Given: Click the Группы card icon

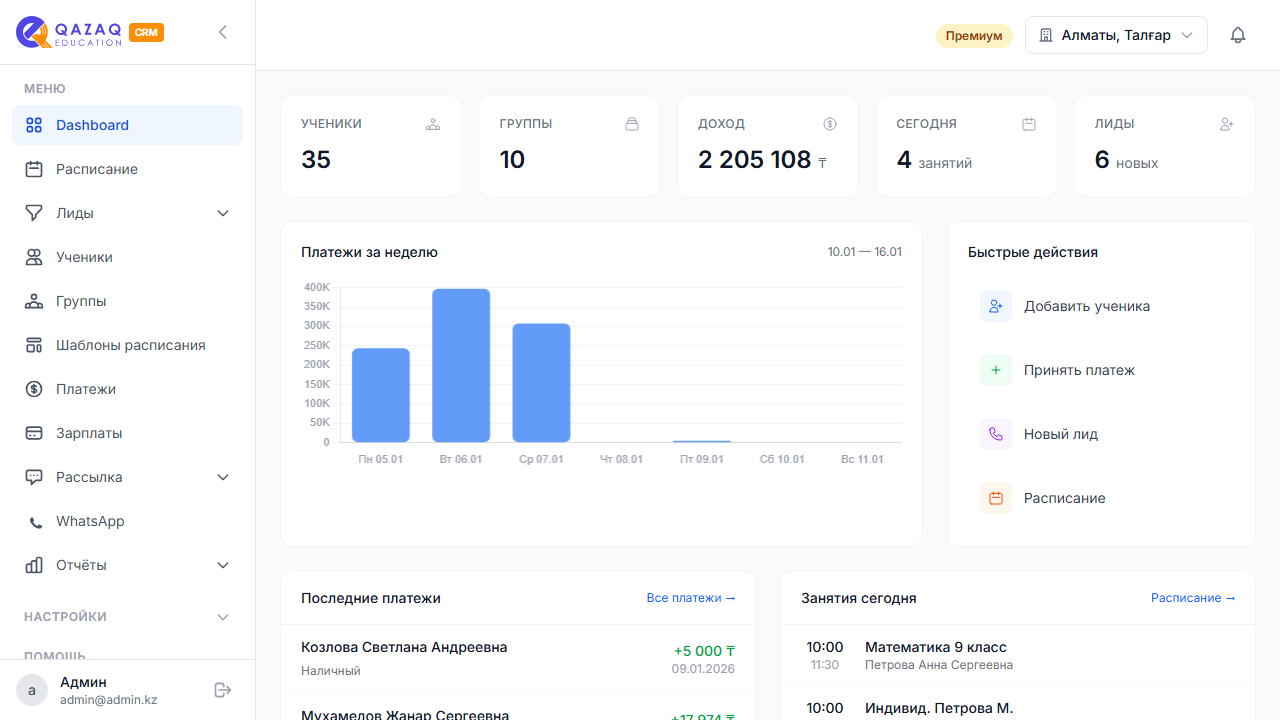Looking at the screenshot, I should pyautogui.click(x=632, y=124).
